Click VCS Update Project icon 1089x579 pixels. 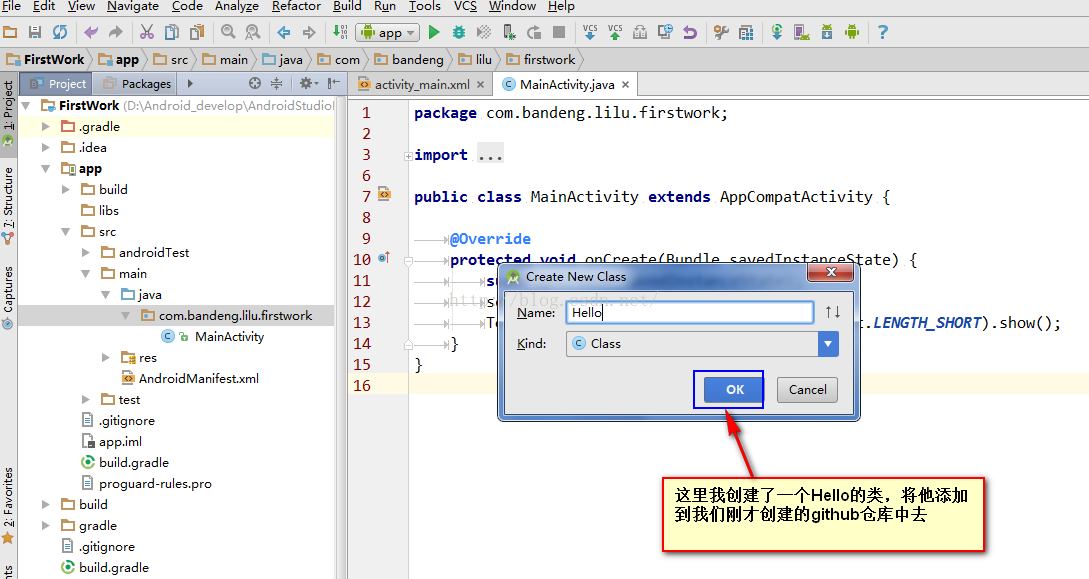pos(590,32)
